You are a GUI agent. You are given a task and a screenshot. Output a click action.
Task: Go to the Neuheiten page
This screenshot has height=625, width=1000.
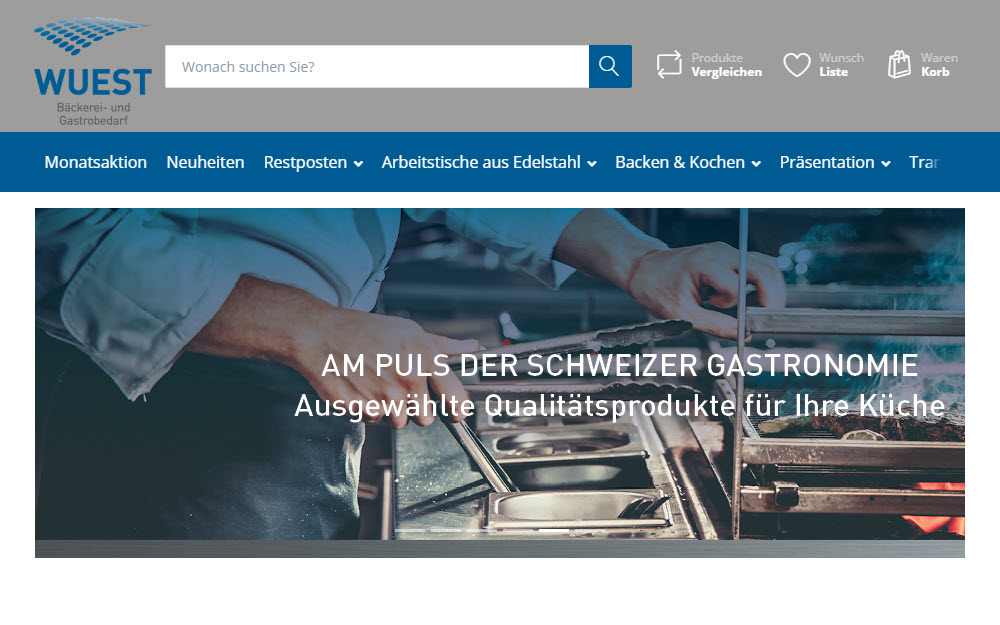(205, 162)
